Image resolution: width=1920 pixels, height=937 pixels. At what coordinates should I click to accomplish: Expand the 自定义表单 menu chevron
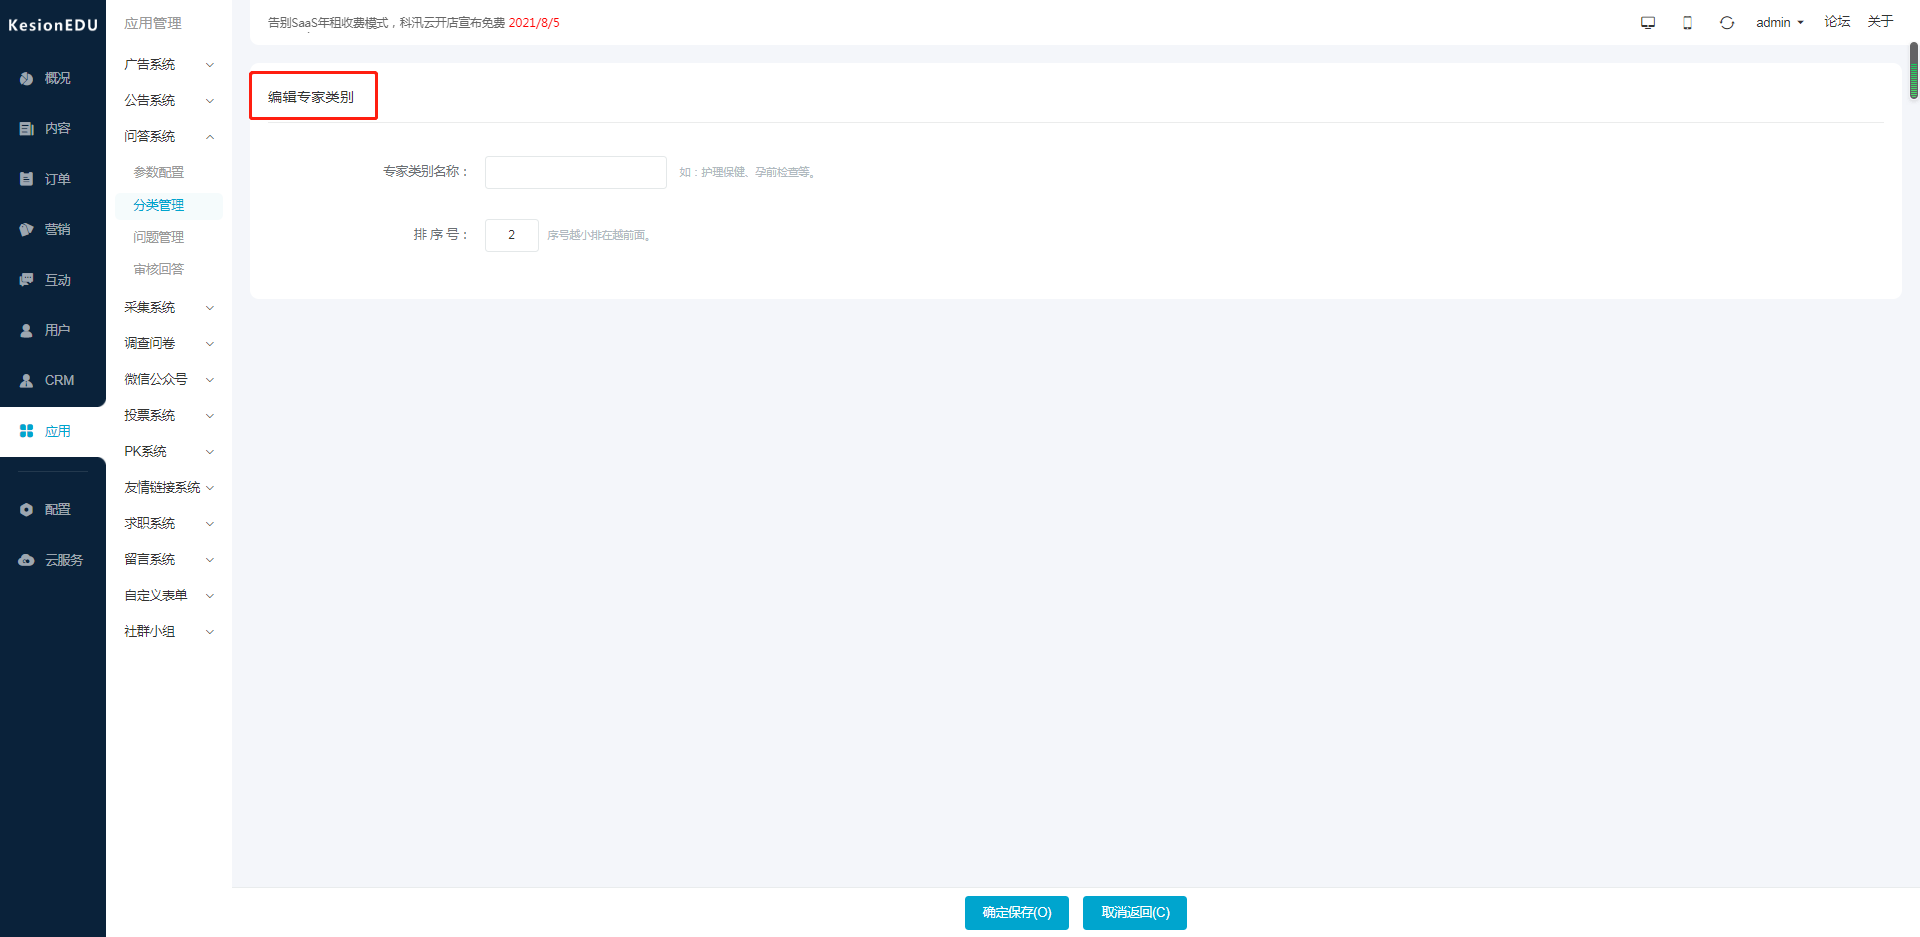pyautogui.click(x=210, y=596)
